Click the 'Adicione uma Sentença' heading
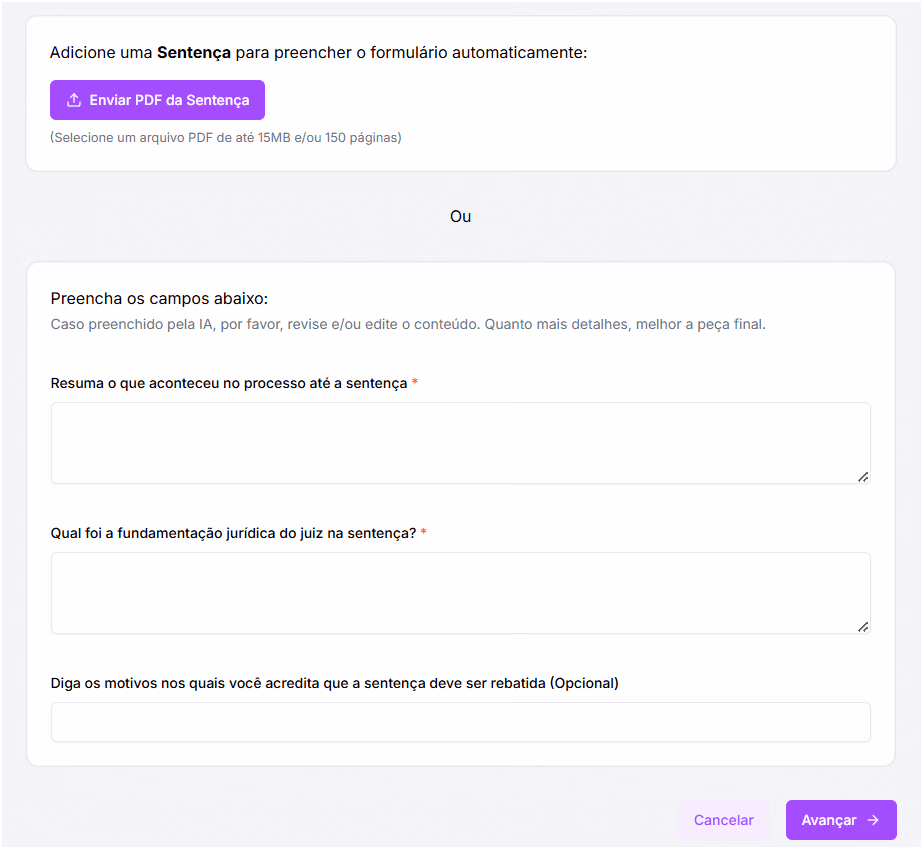Viewport: 923px width, 849px height. (x=318, y=52)
